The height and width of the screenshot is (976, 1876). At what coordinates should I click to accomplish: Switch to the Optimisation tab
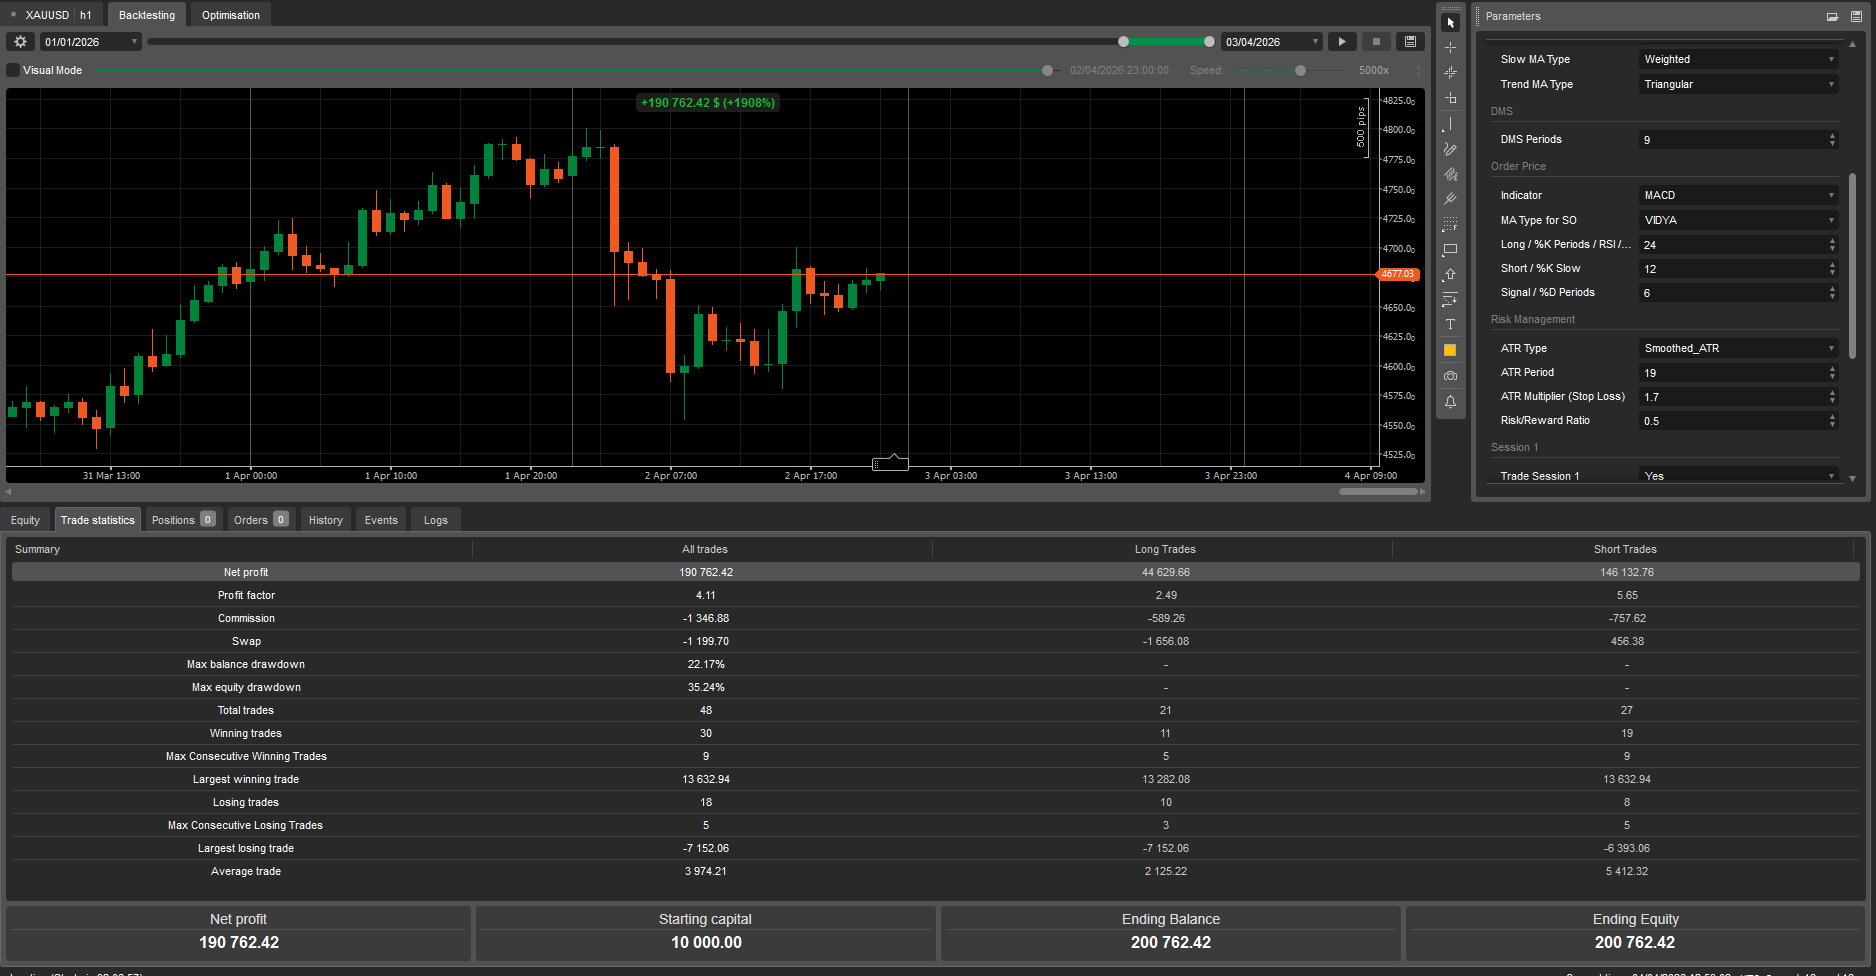(x=230, y=15)
